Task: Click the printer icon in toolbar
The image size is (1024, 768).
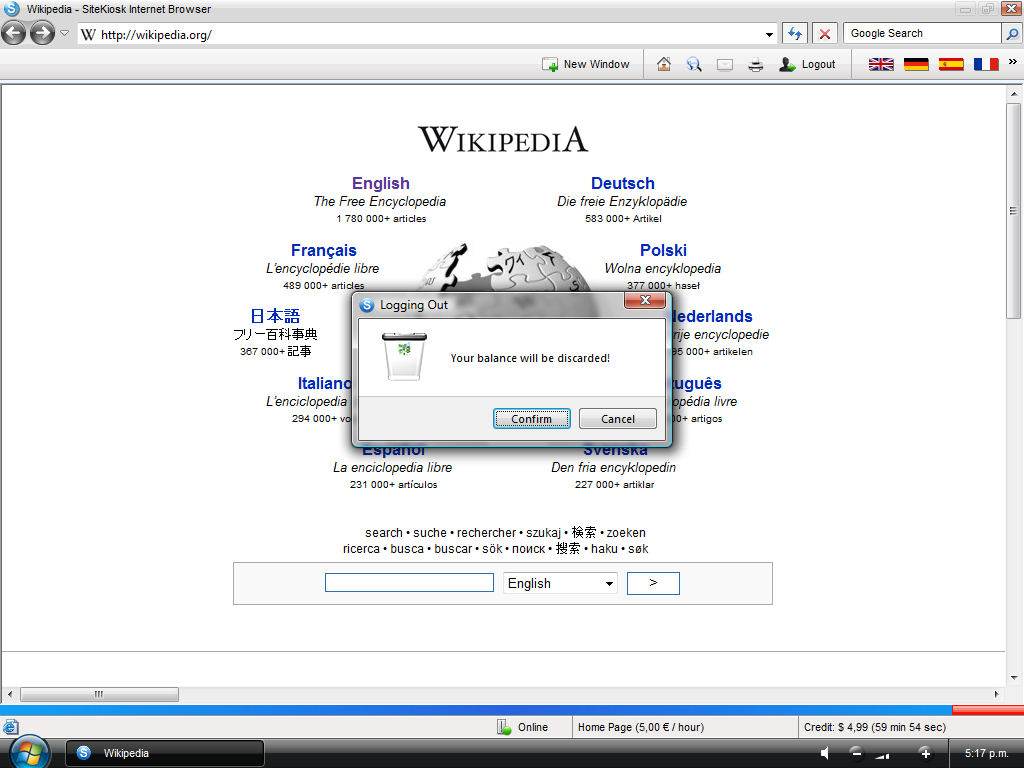Action: click(756, 64)
